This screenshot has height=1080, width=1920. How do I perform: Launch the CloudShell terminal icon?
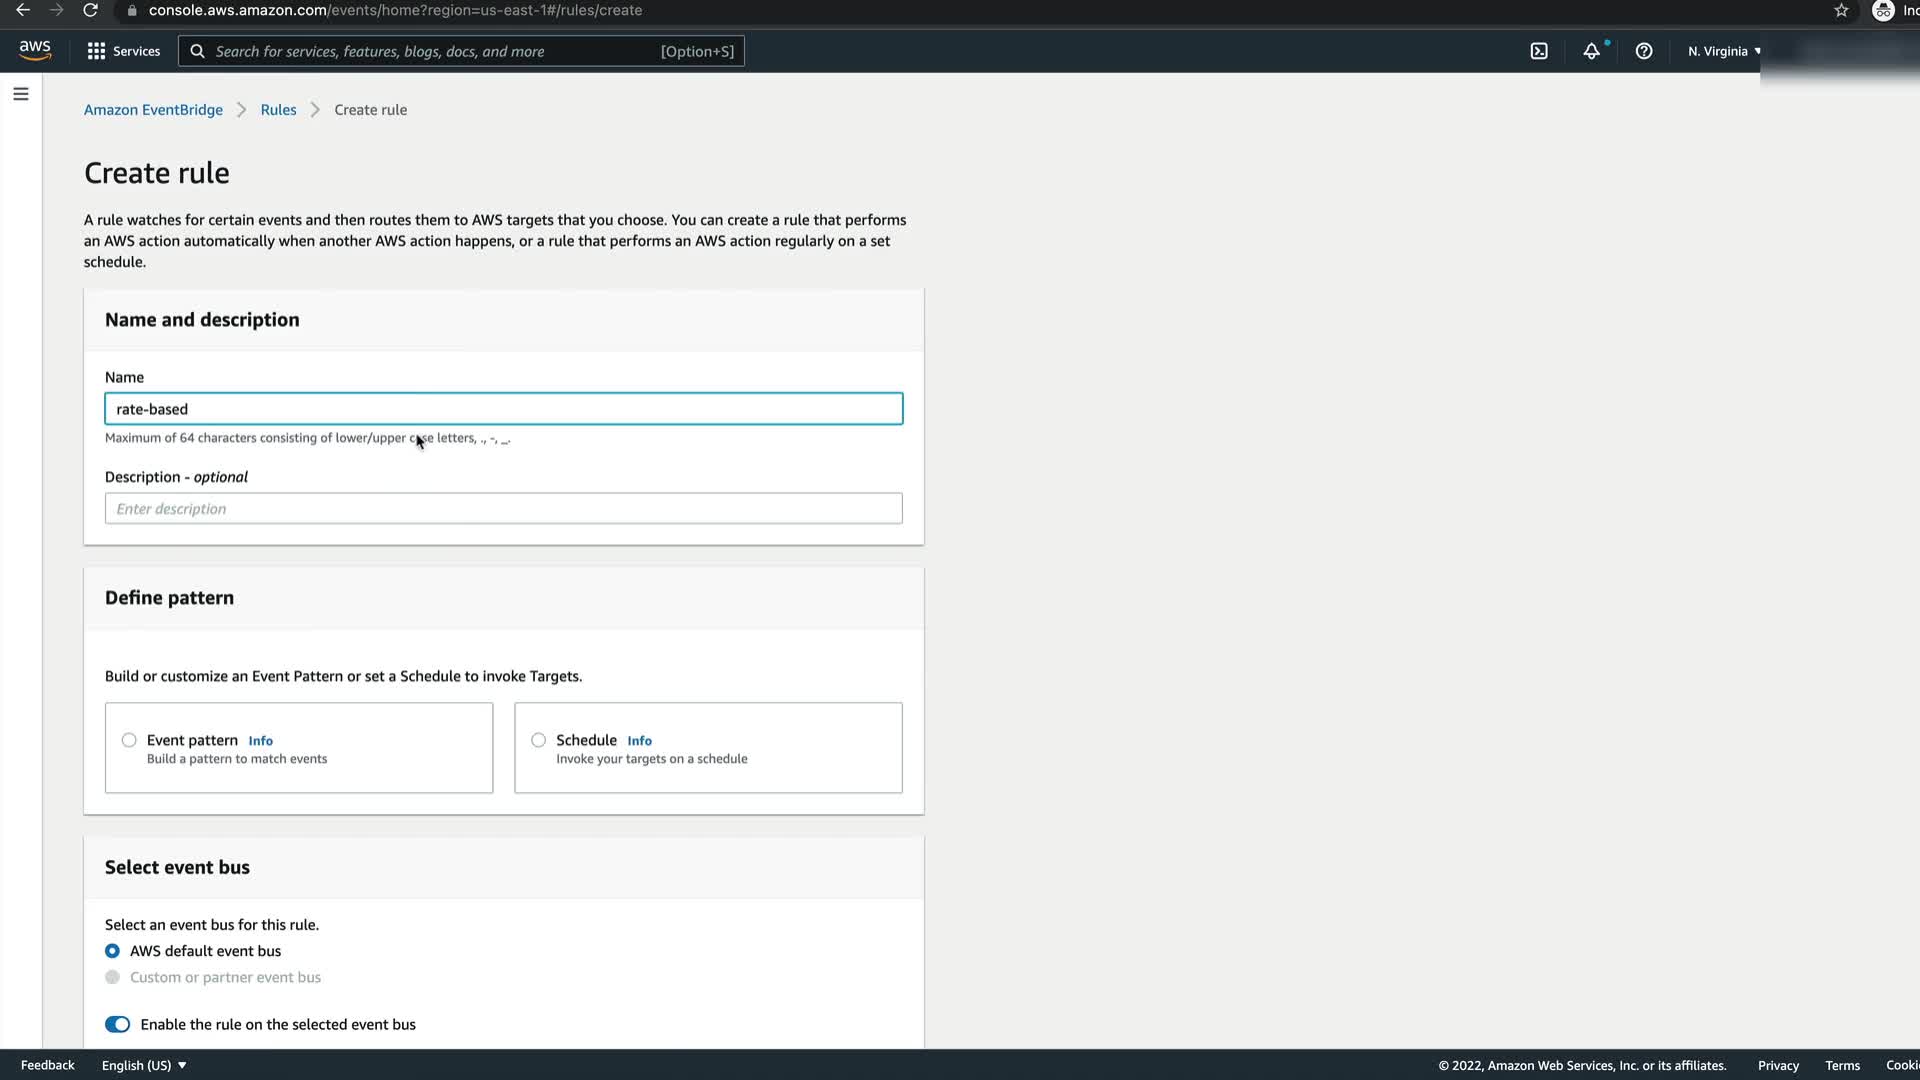click(x=1539, y=51)
